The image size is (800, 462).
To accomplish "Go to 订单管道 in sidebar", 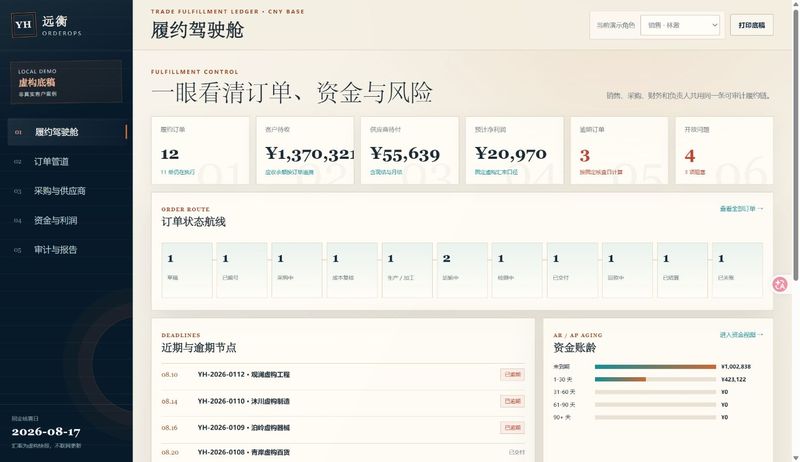I will pyautogui.click(x=67, y=162).
